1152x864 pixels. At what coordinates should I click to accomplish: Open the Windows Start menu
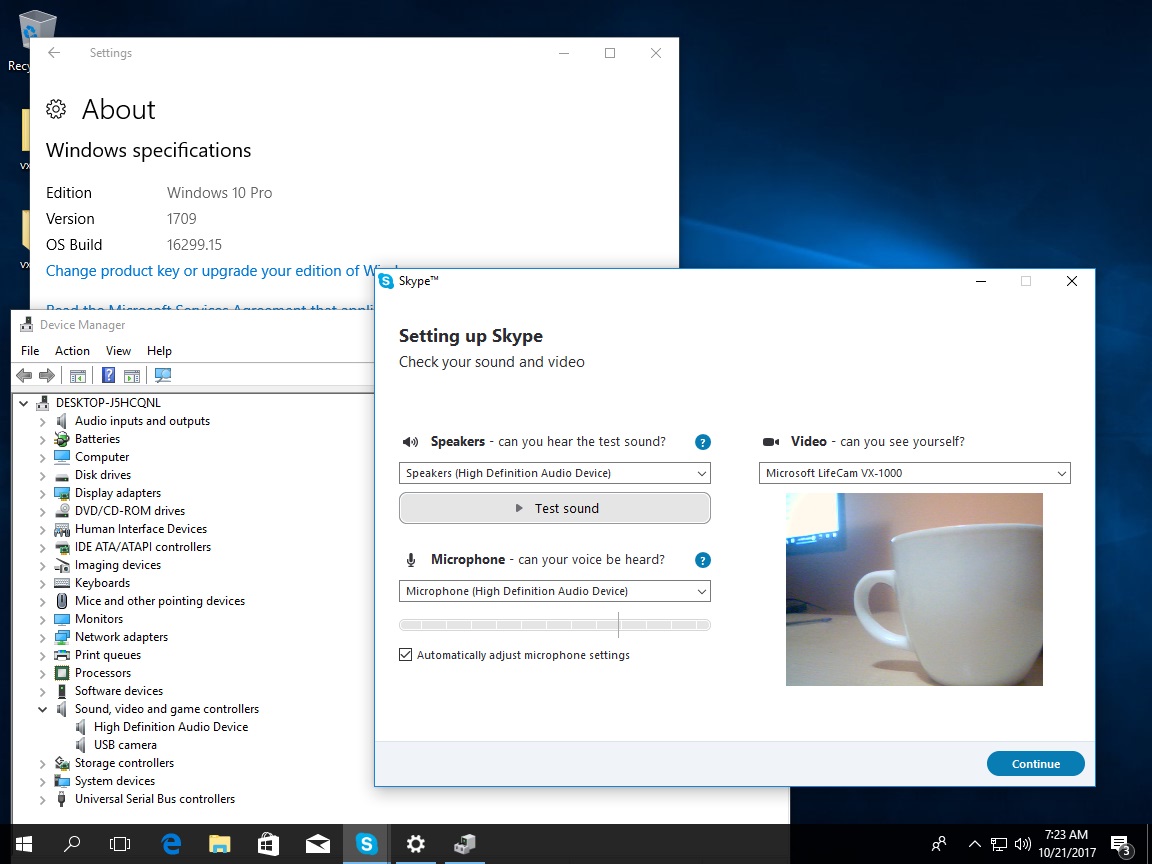[24, 844]
